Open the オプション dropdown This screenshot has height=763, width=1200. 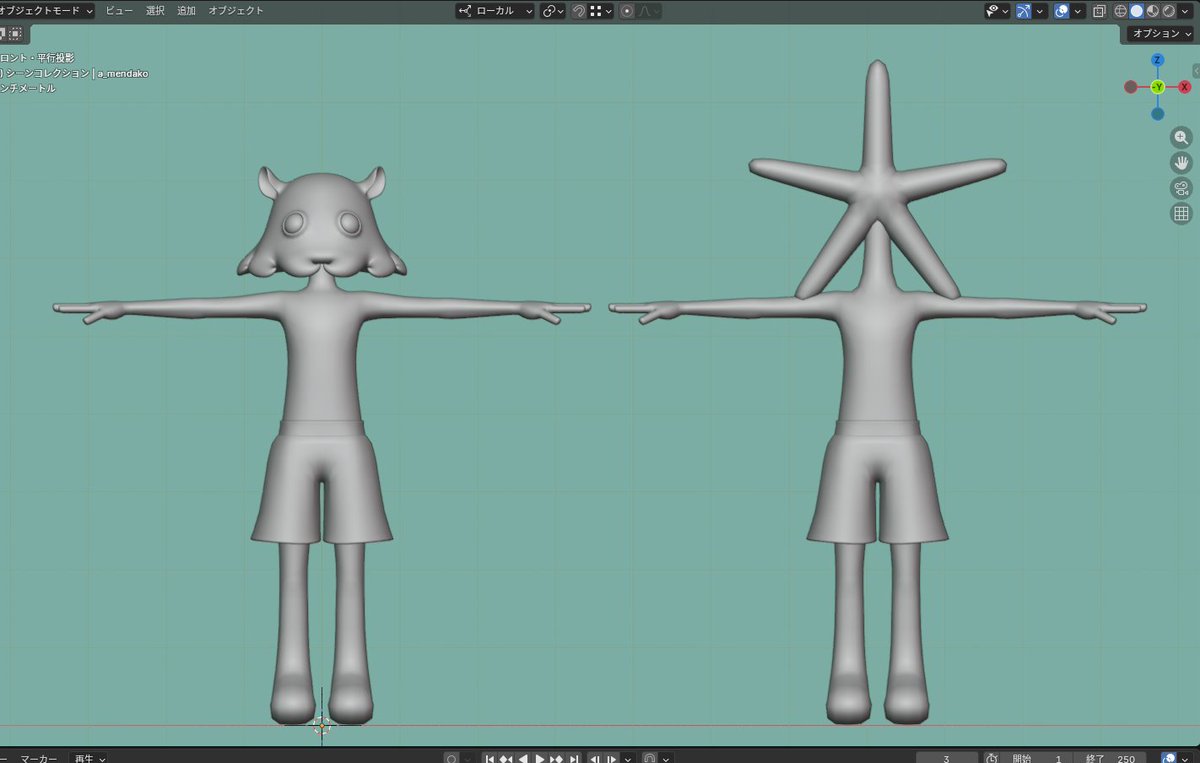1161,33
